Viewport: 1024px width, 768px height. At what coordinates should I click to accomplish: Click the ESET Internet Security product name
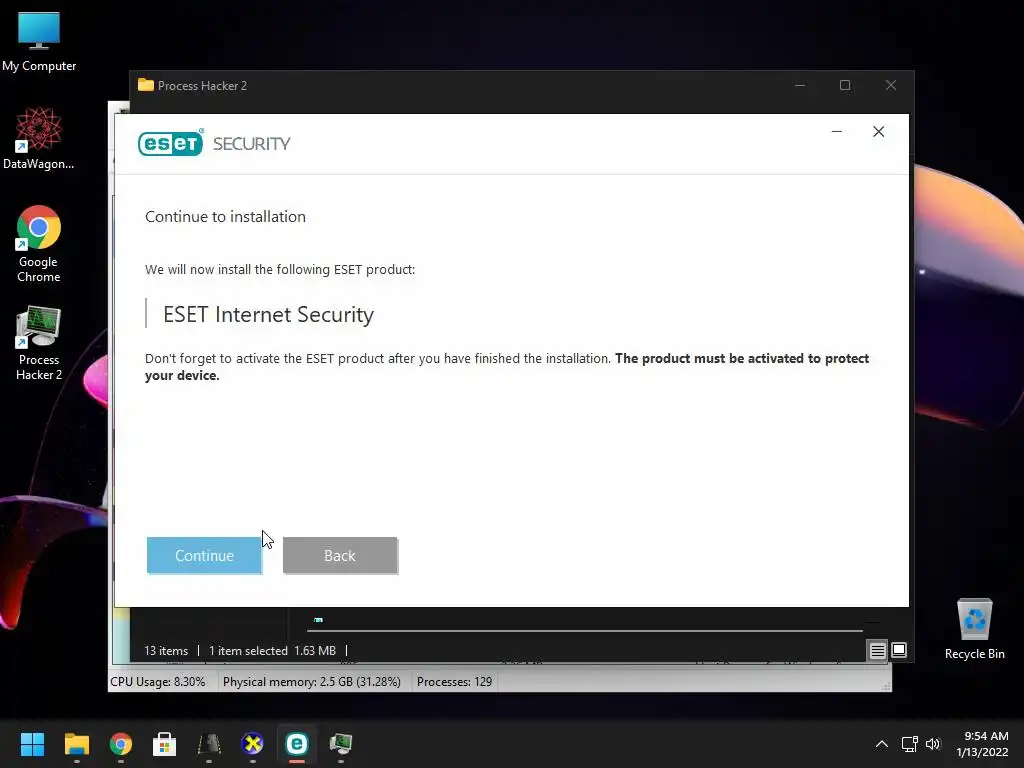[268, 314]
